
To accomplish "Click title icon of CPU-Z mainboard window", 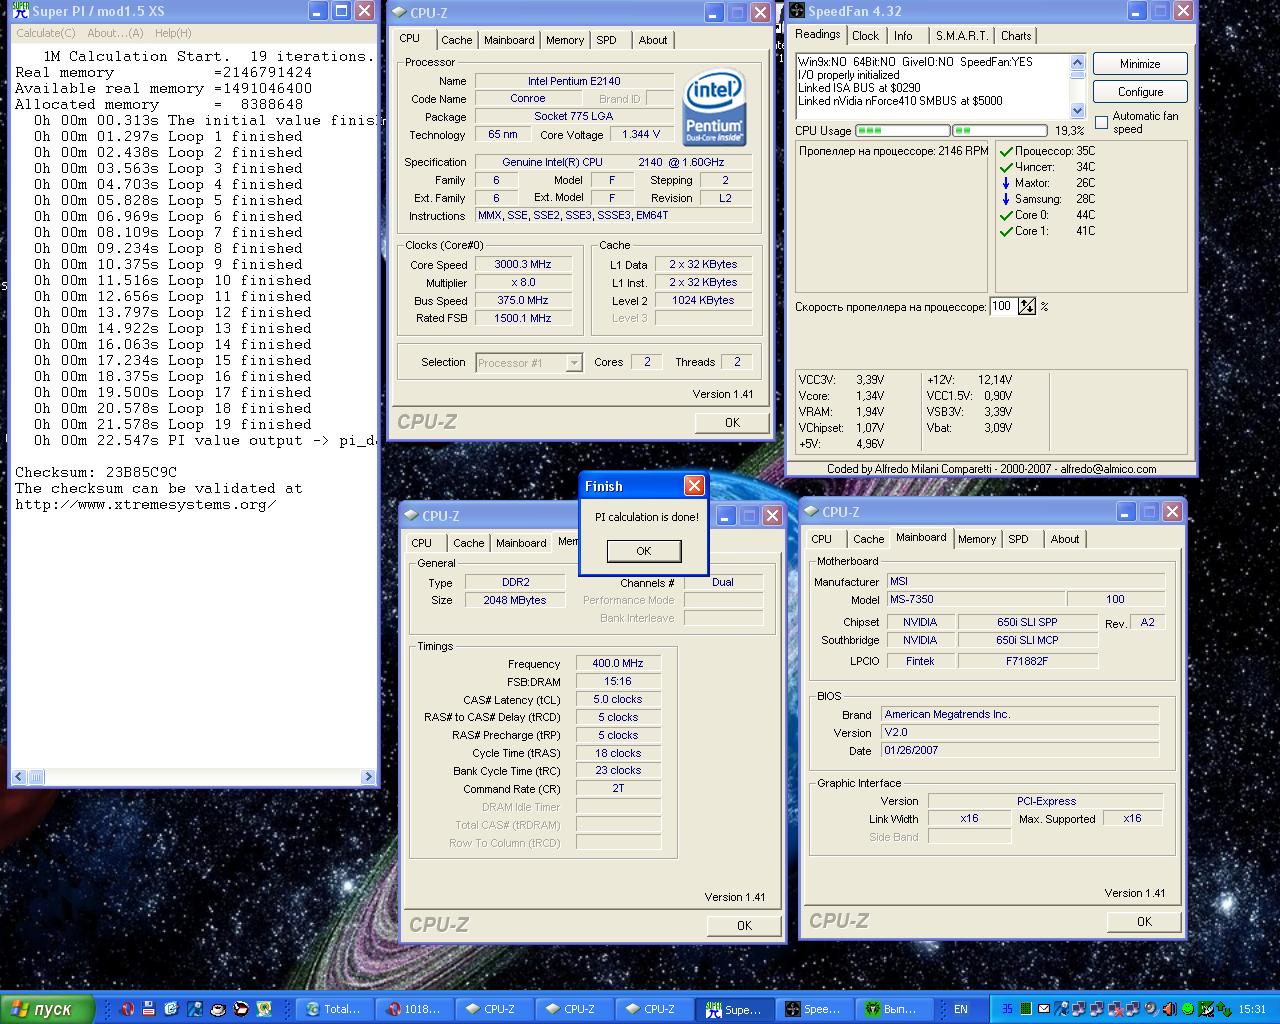I will pos(810,512).
